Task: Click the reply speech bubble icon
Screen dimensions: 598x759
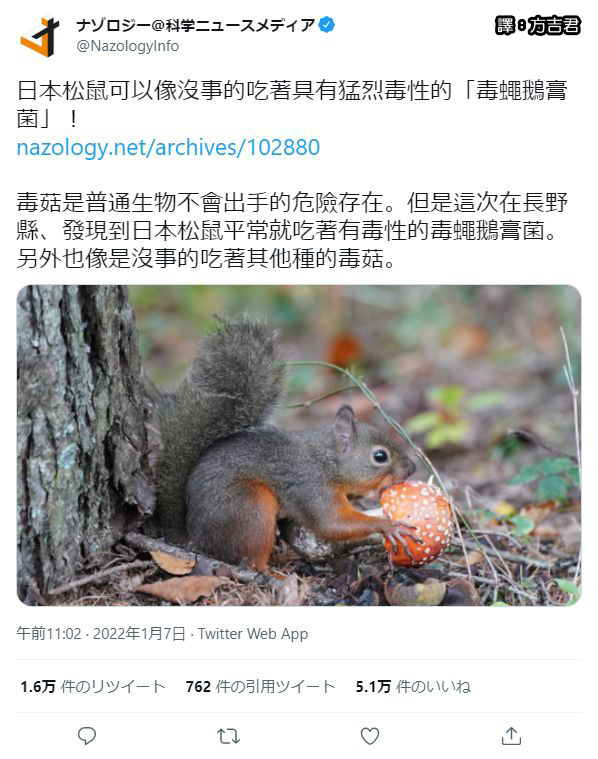Action: point(87,736)
